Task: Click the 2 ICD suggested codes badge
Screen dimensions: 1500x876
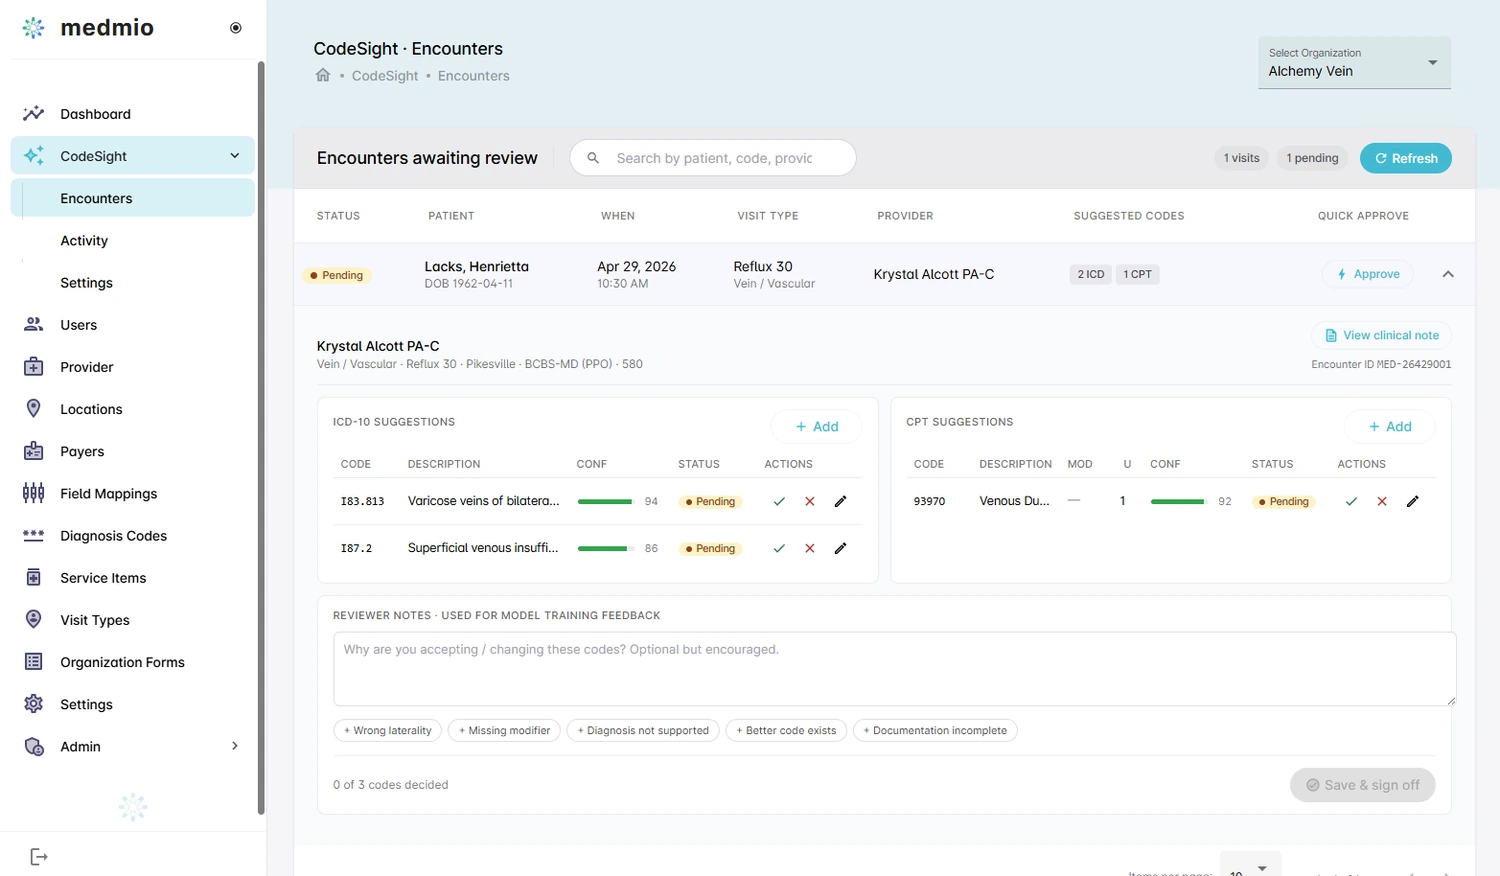Action: click(x=1091, y=274)
